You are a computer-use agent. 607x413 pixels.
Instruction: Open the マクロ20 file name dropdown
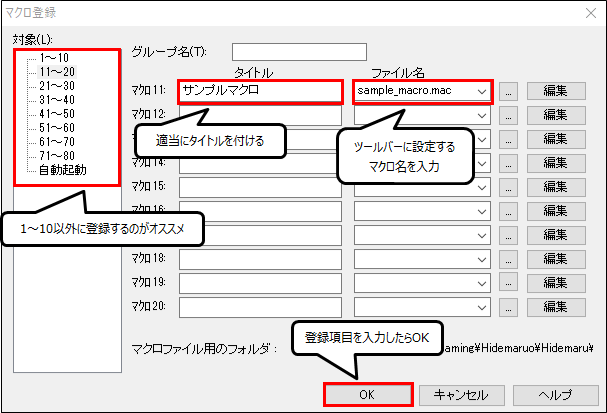(x=482, y=307)
